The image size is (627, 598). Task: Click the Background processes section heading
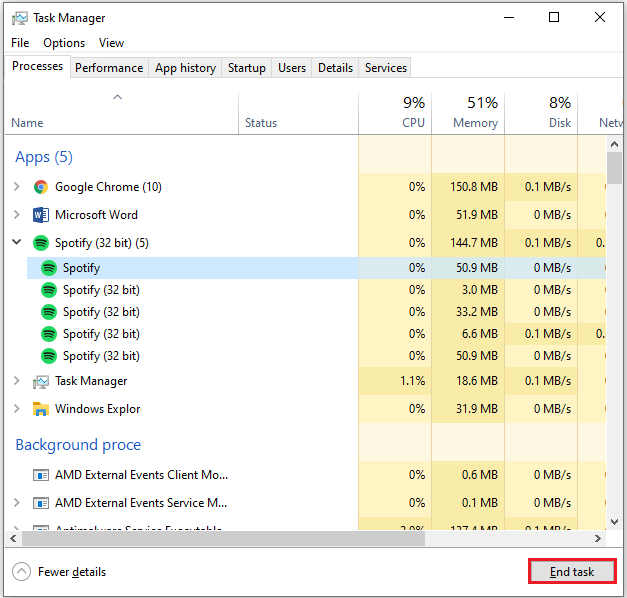pyautogui.click(x=78, y=445)
